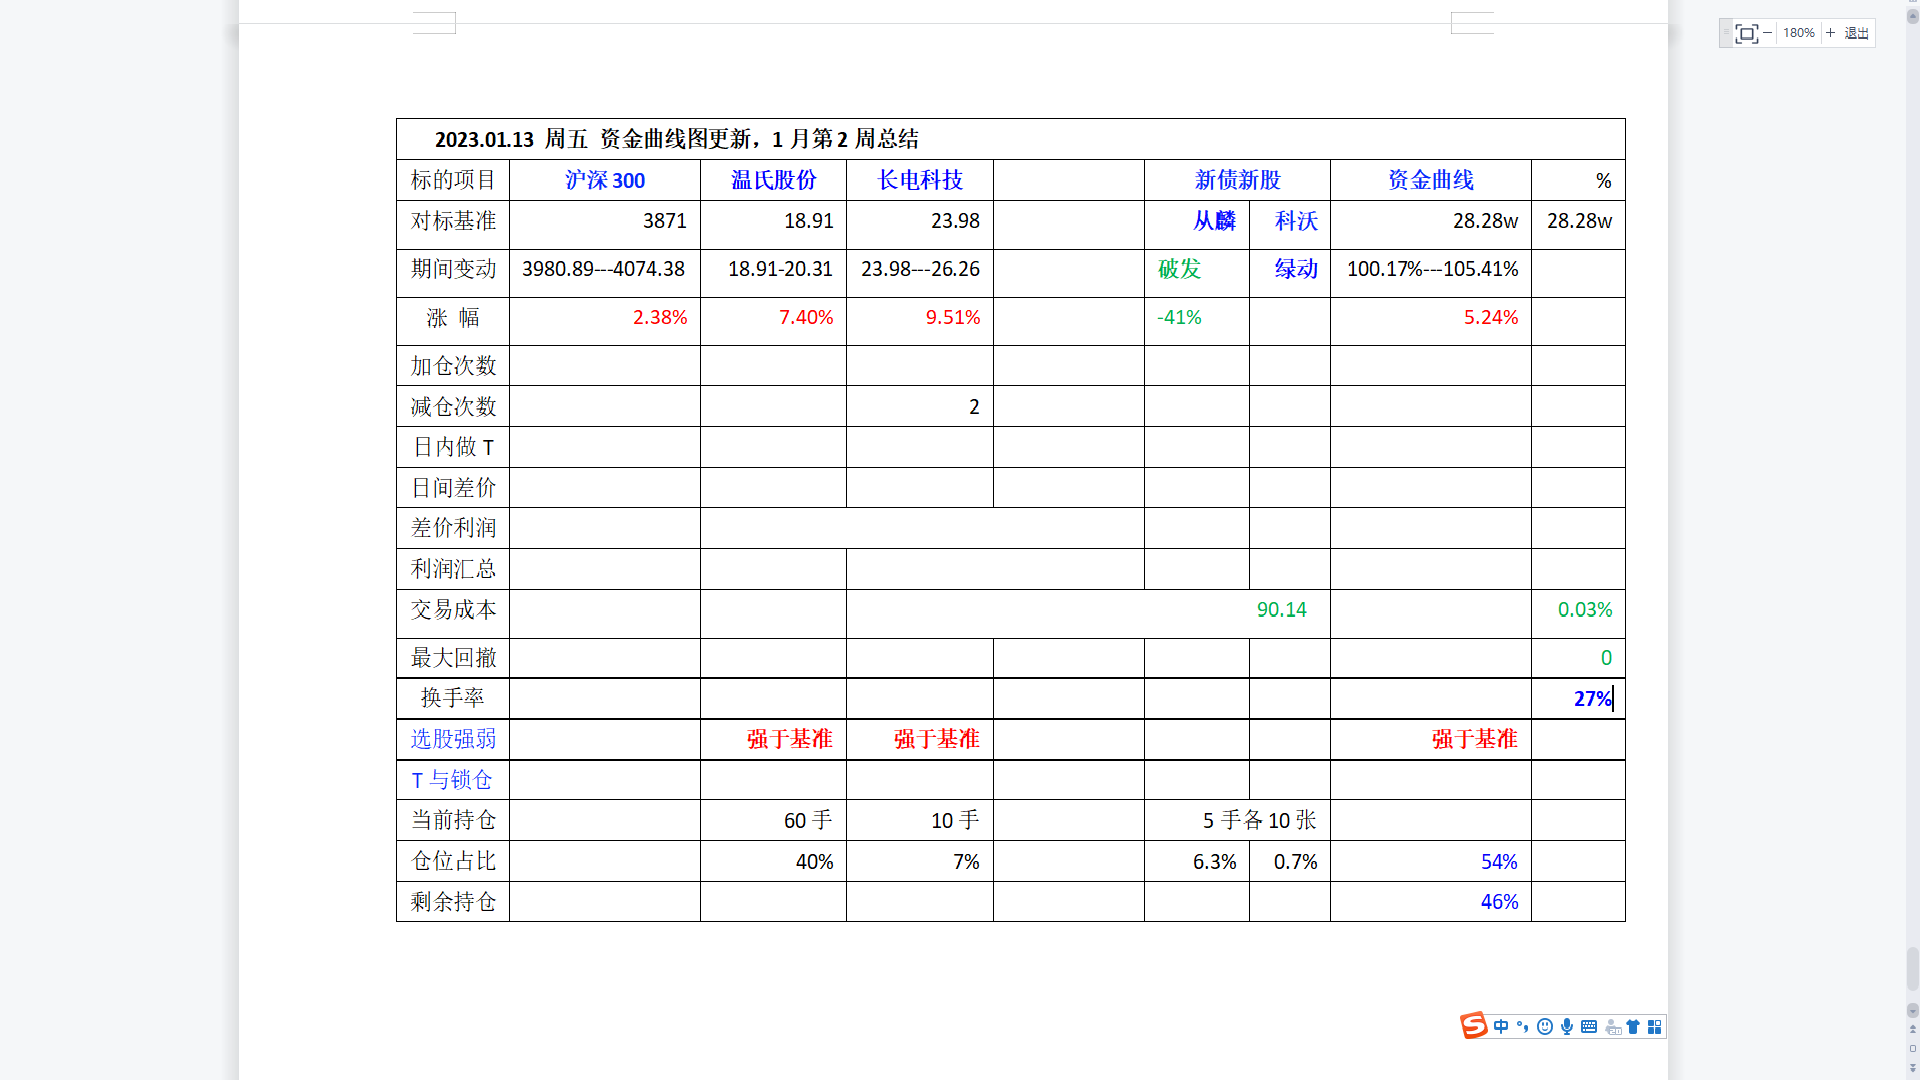Viewport: 1920px width, 1080px height.
Task: Zoom in with the plus button
Action: (x=1831, y=33)
